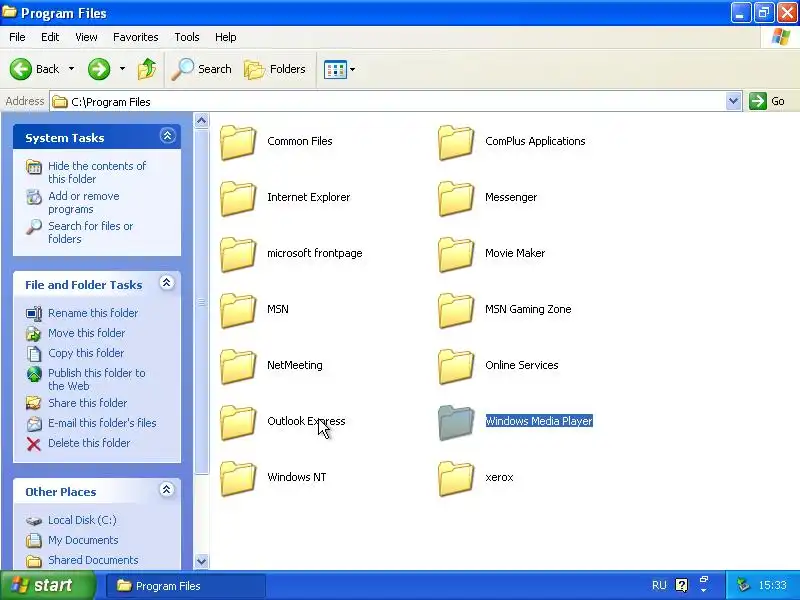Open the Views dropdown arrow
Viewport: 800px width, 600px height.
(x=353, y=69)
